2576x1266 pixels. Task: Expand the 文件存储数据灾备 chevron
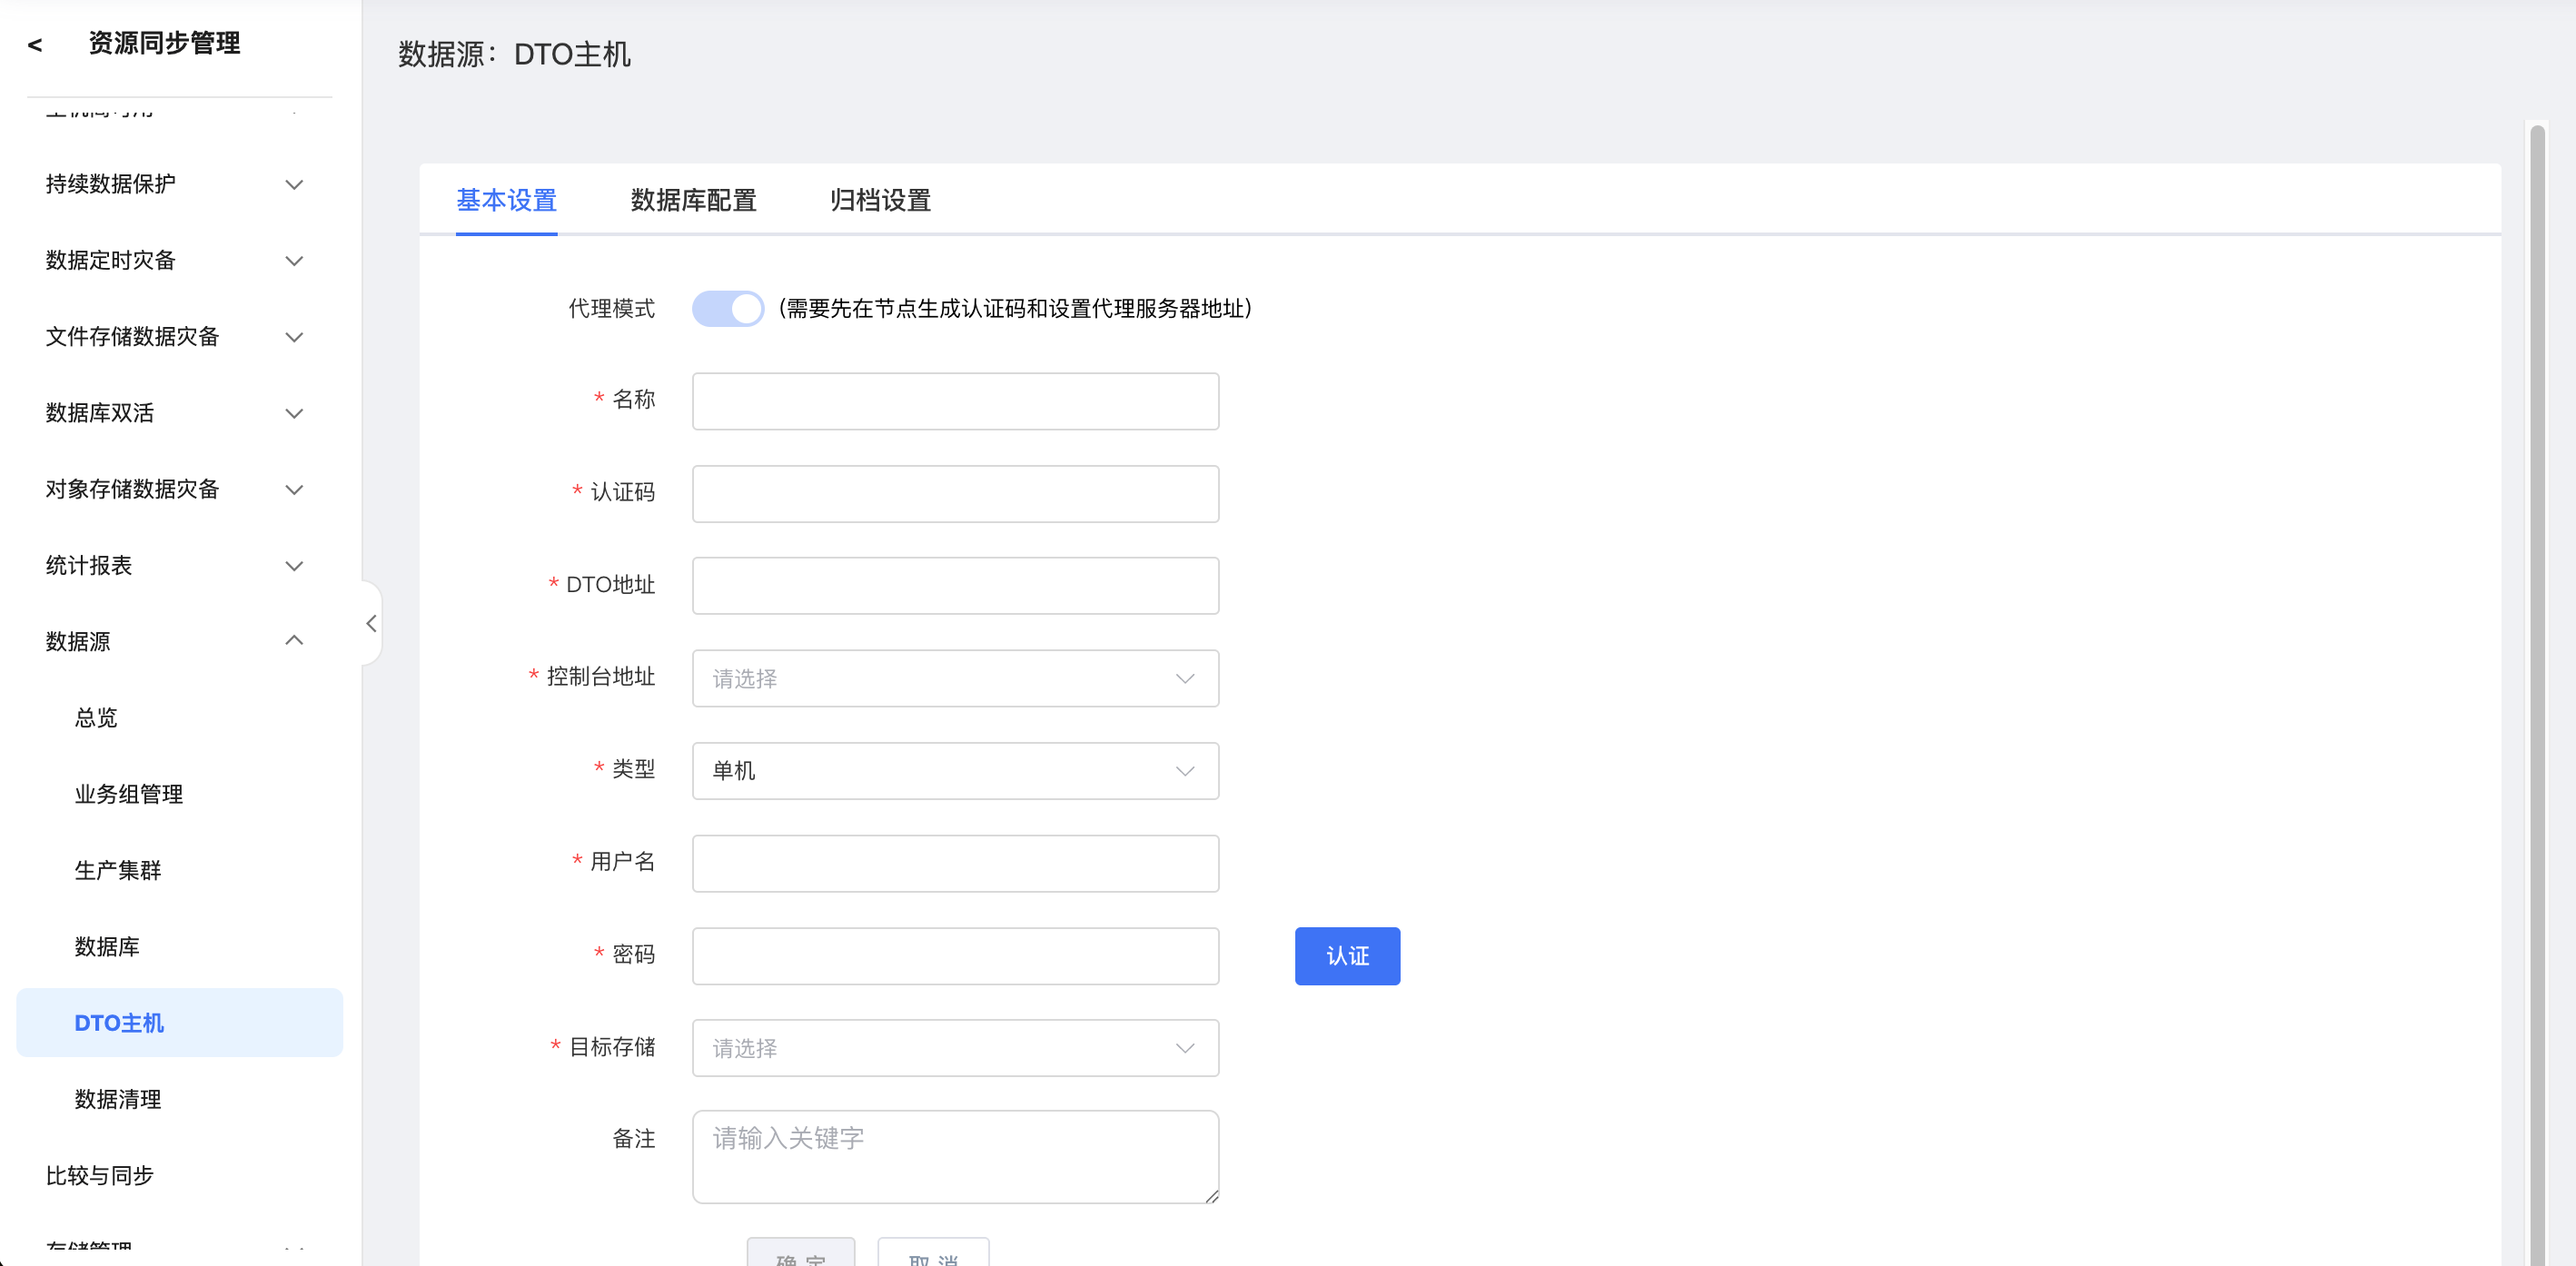(294, 337)
